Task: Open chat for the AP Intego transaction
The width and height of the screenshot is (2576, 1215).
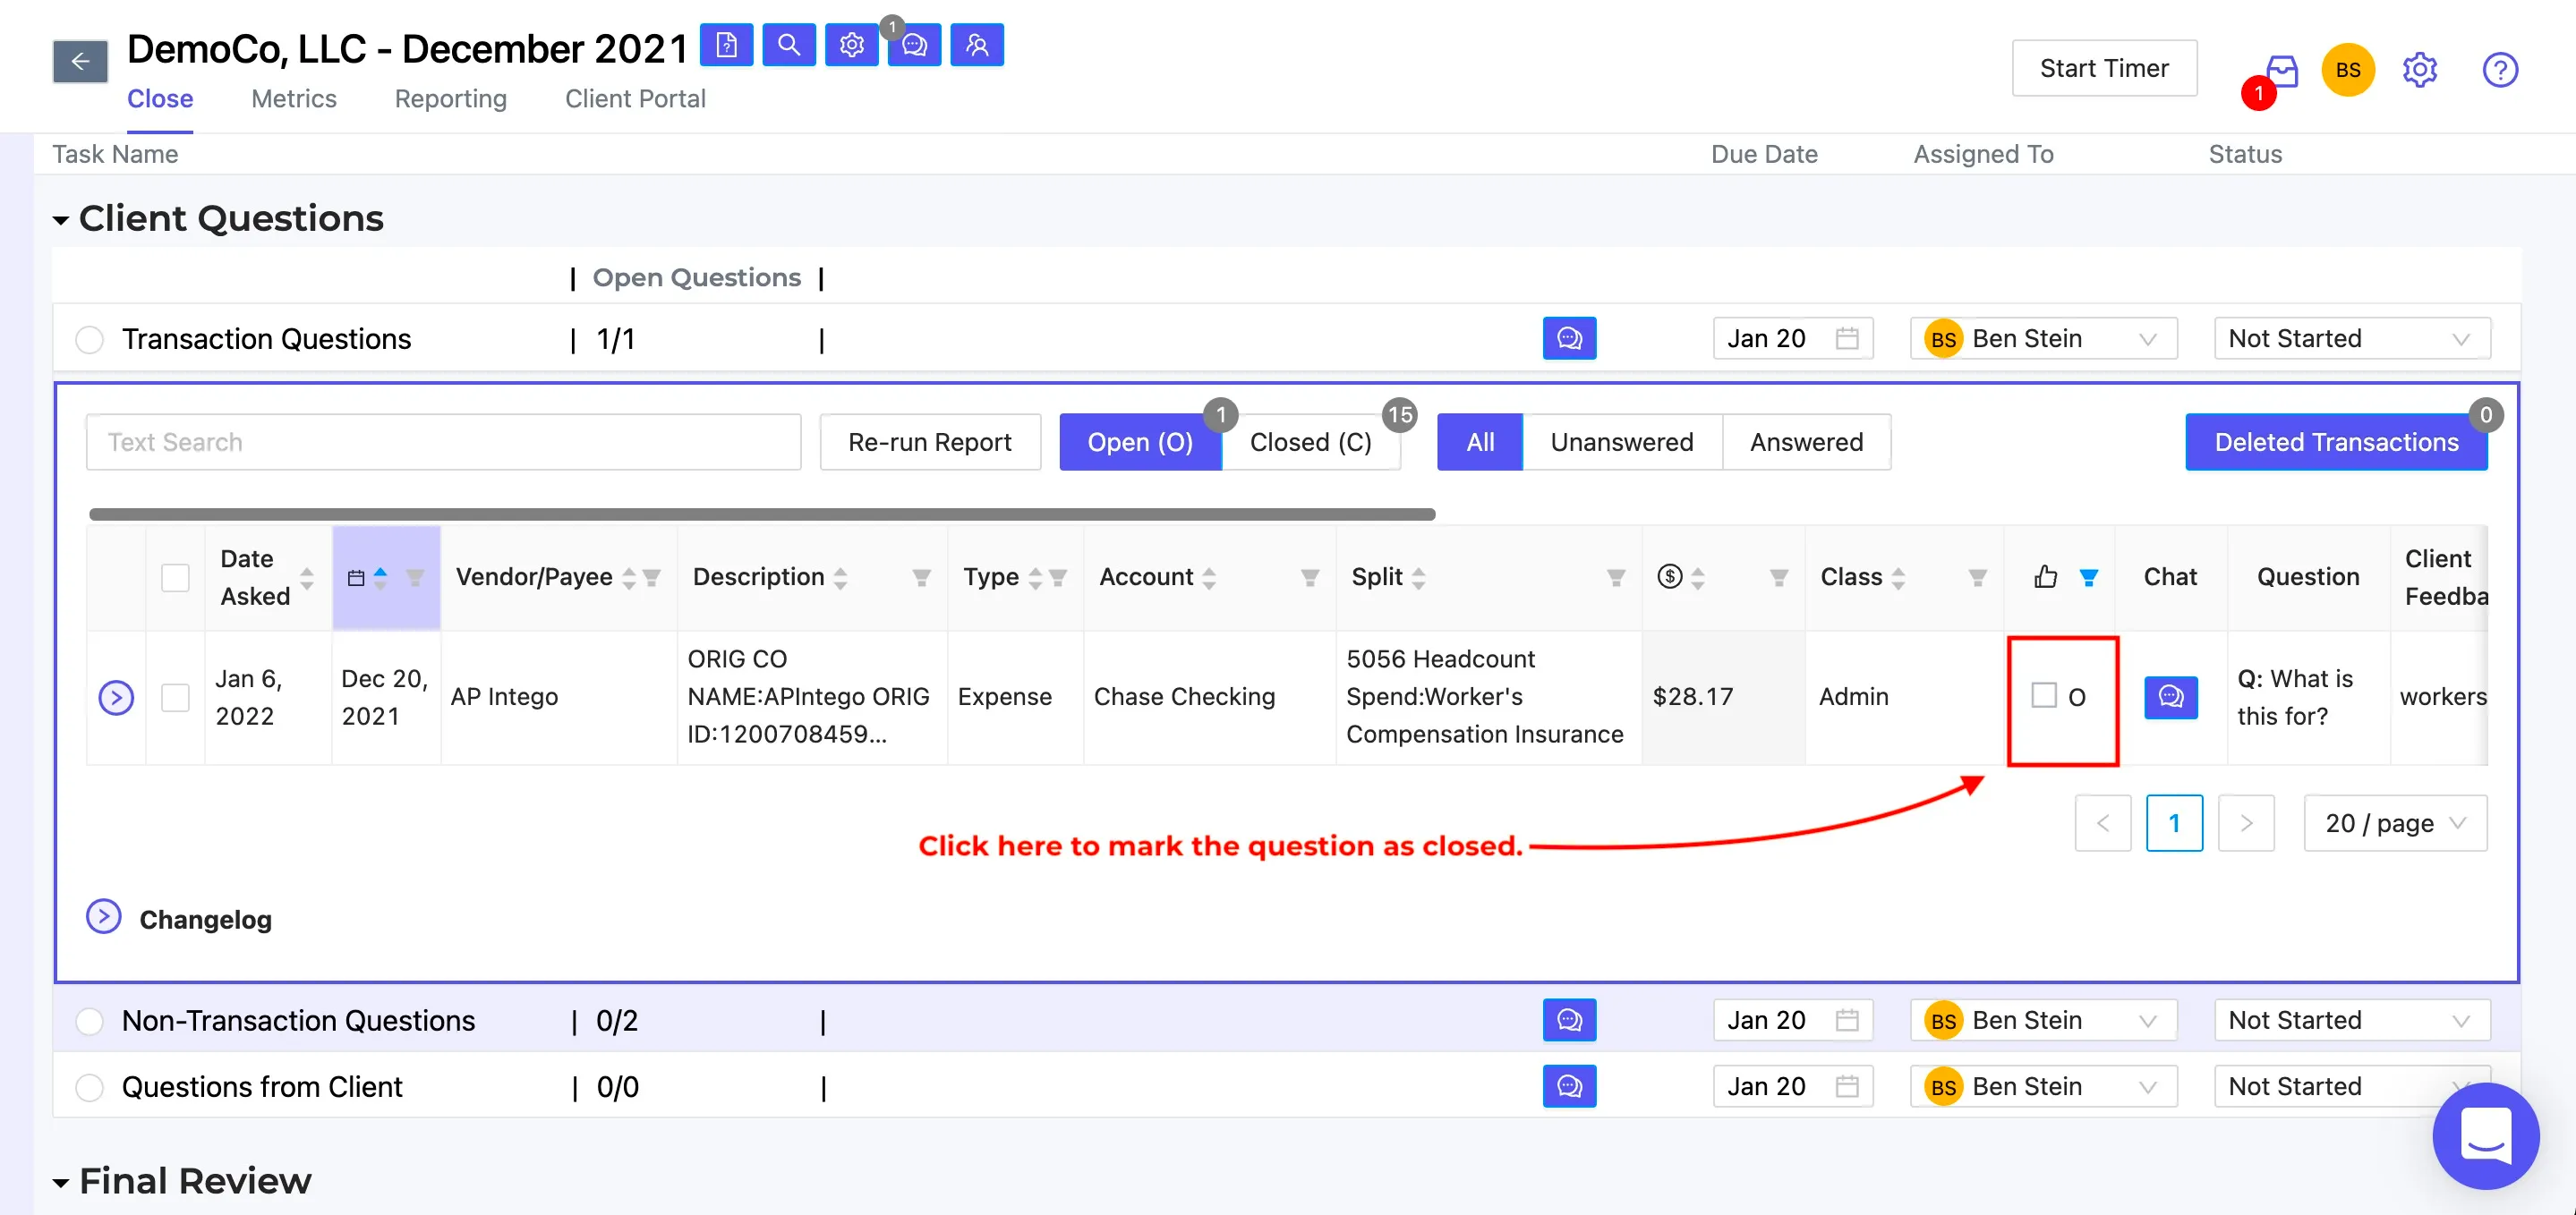Action: coord(2171,697)
